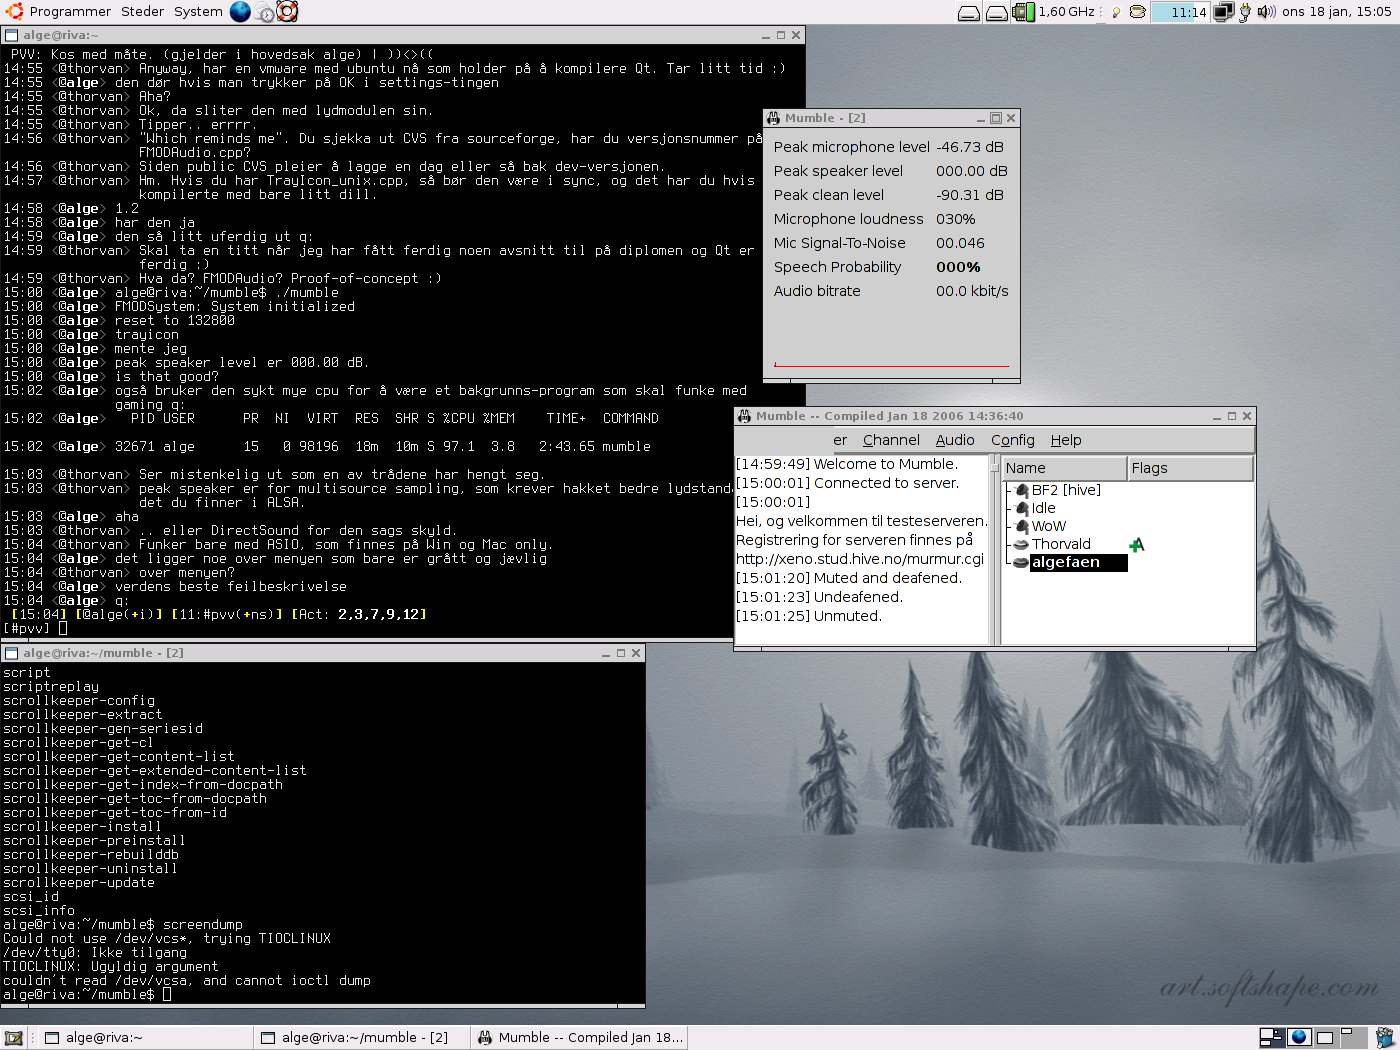Image resolution: width=1400 pixels, height=1050 pixels.
Task: Click the 1,60 GHz CPU frequency text
Action: pos(1066,12)
